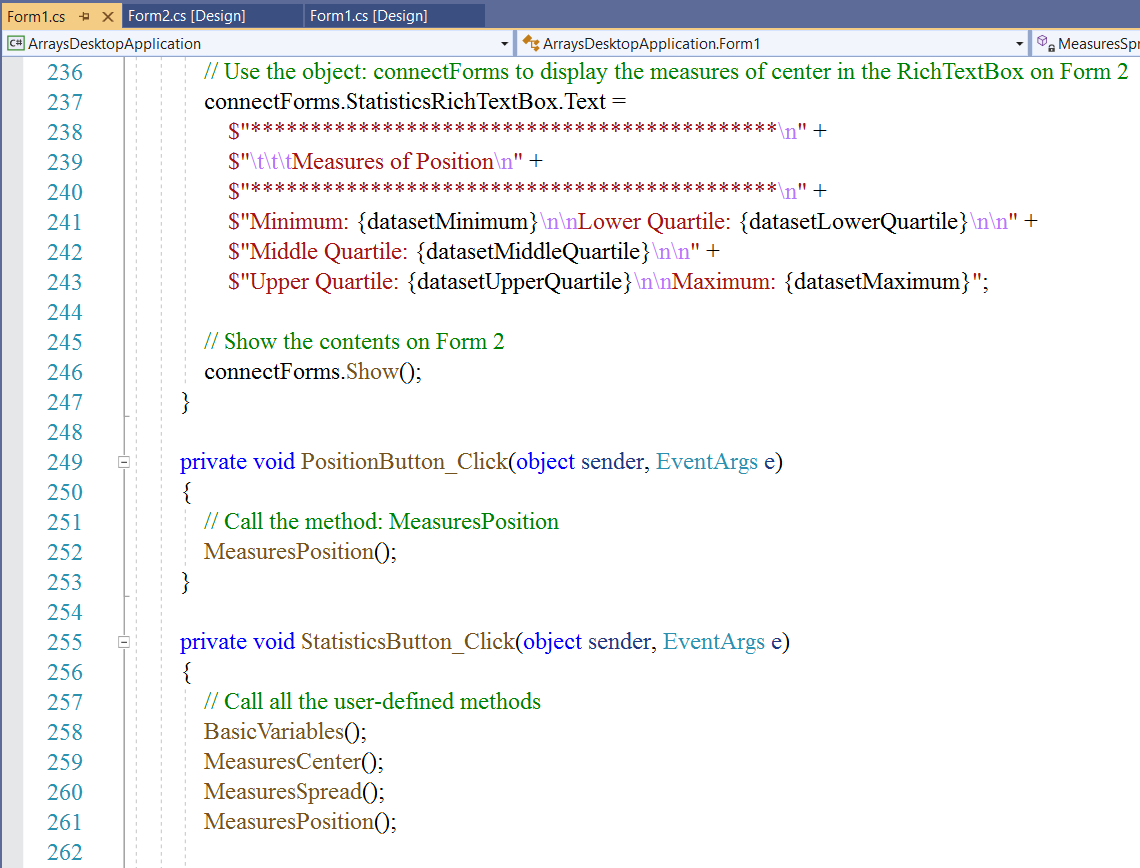Click line number 244 in the margin
This screenshot has width=1140, height=868.
point(65,312)
